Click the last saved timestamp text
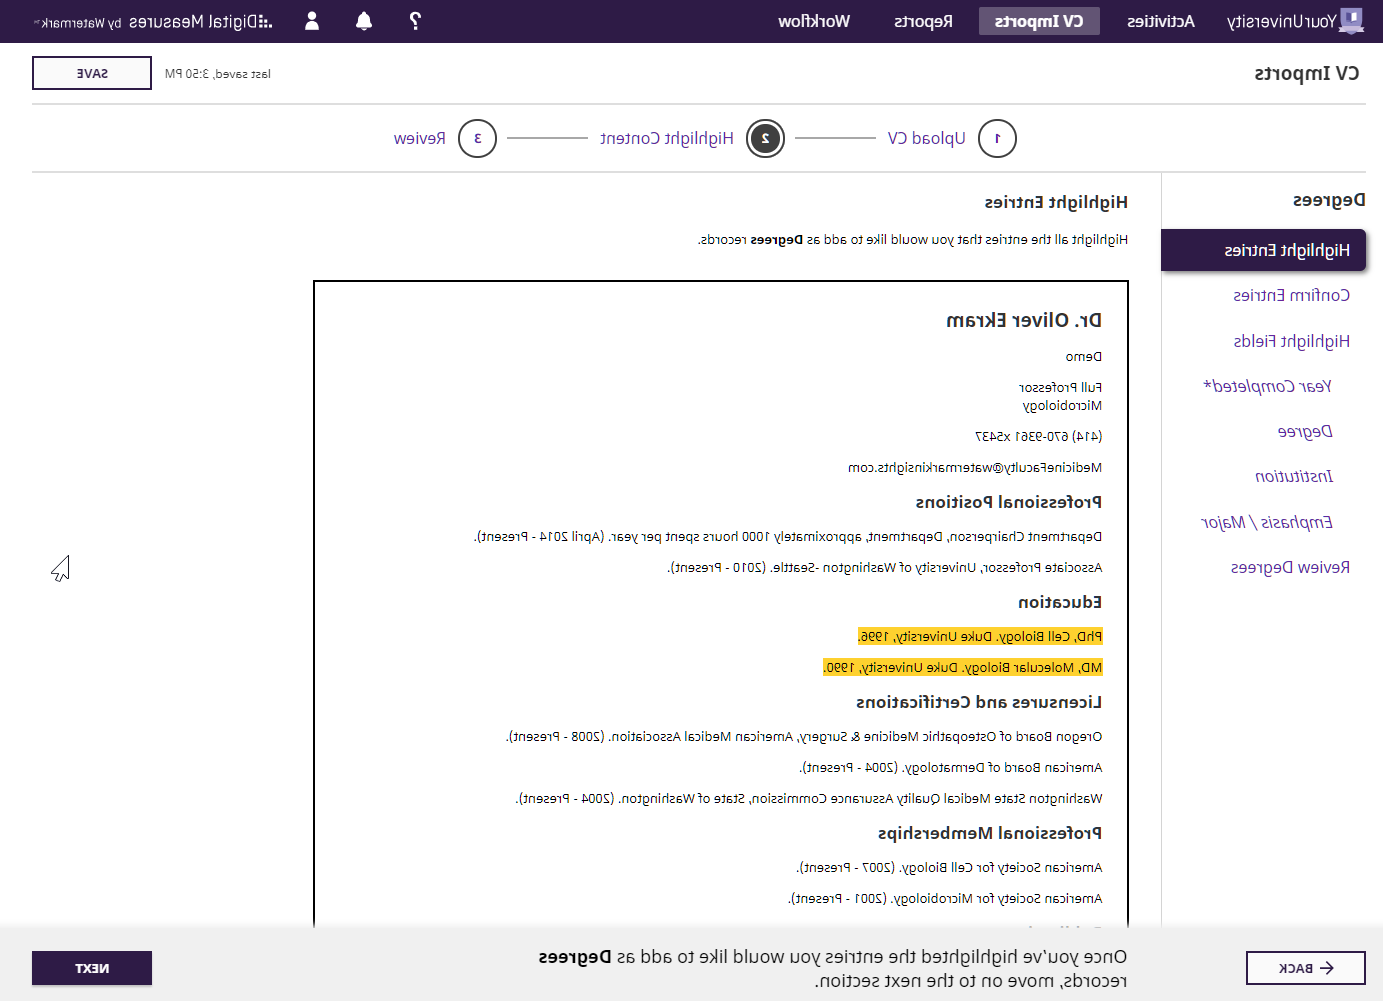 tap(217, 73)
